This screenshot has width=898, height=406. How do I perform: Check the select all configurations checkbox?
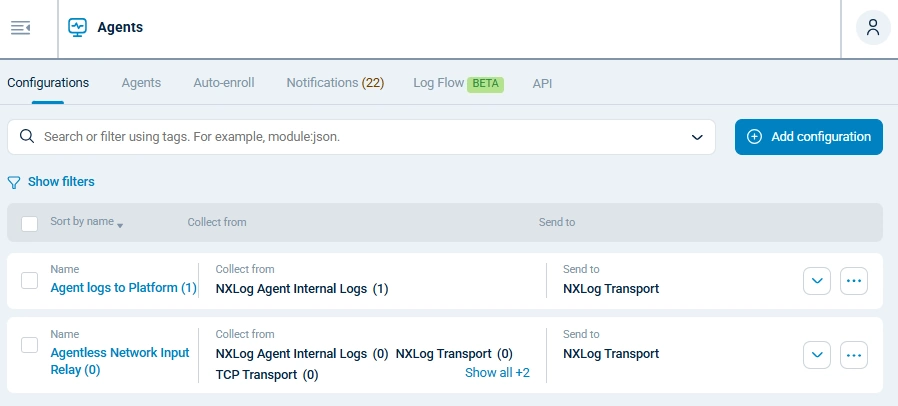tap(30, 223)
